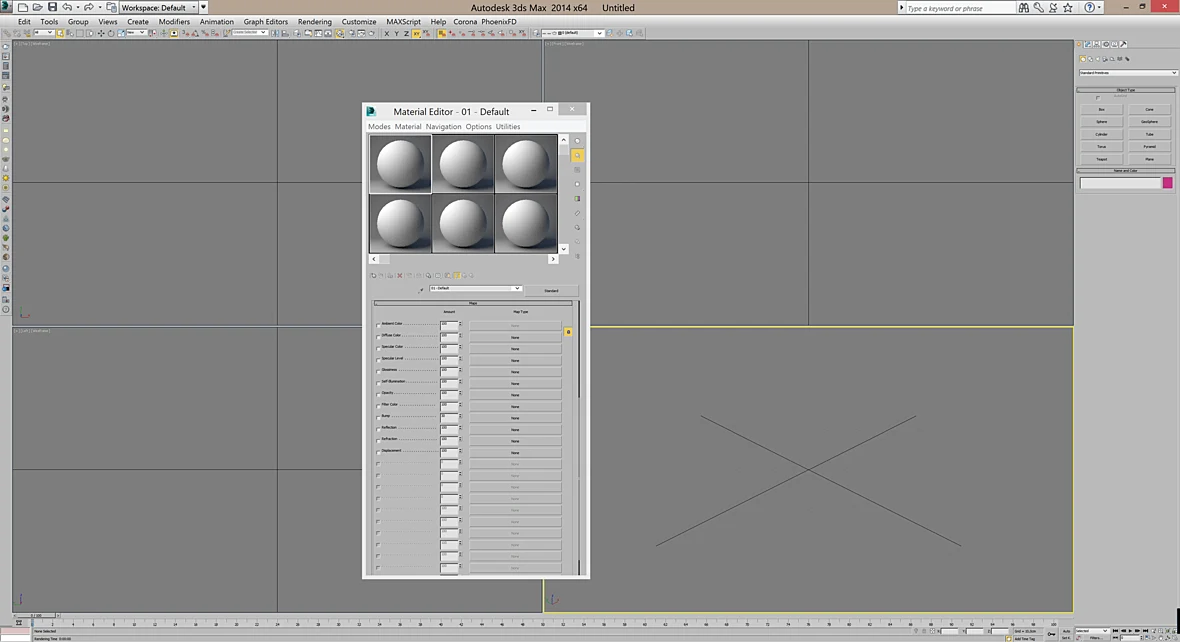
Task: Select the Shapes category icon
Action: pyautogui.click(x=1090, y=59)
